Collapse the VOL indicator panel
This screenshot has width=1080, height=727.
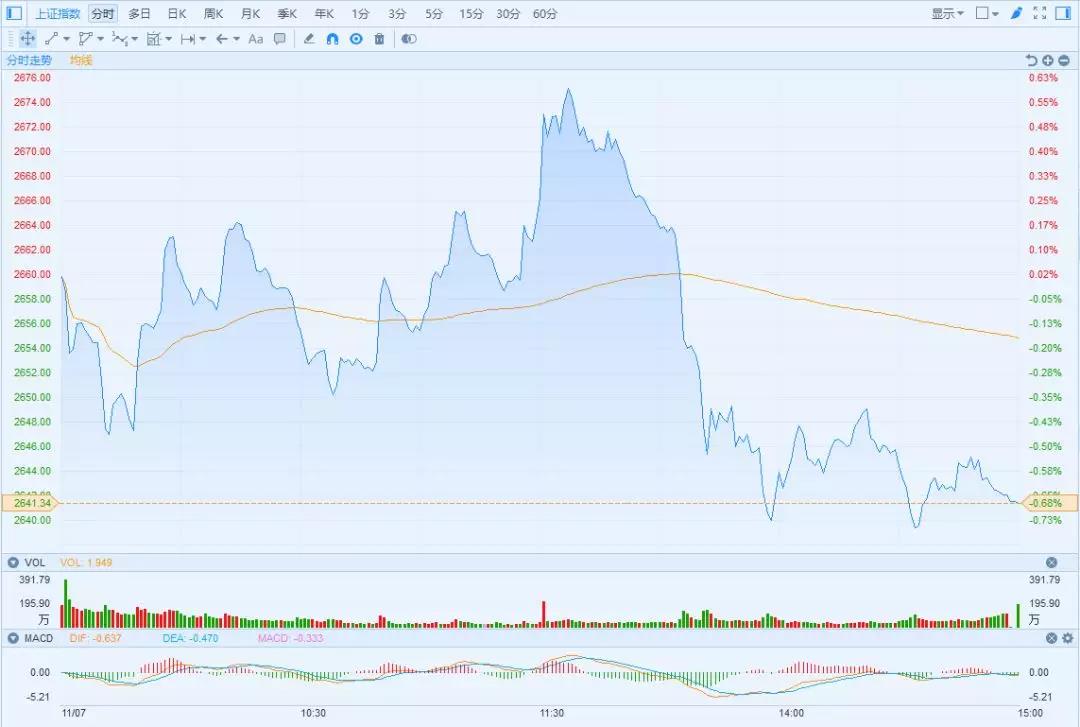point(12,562)
